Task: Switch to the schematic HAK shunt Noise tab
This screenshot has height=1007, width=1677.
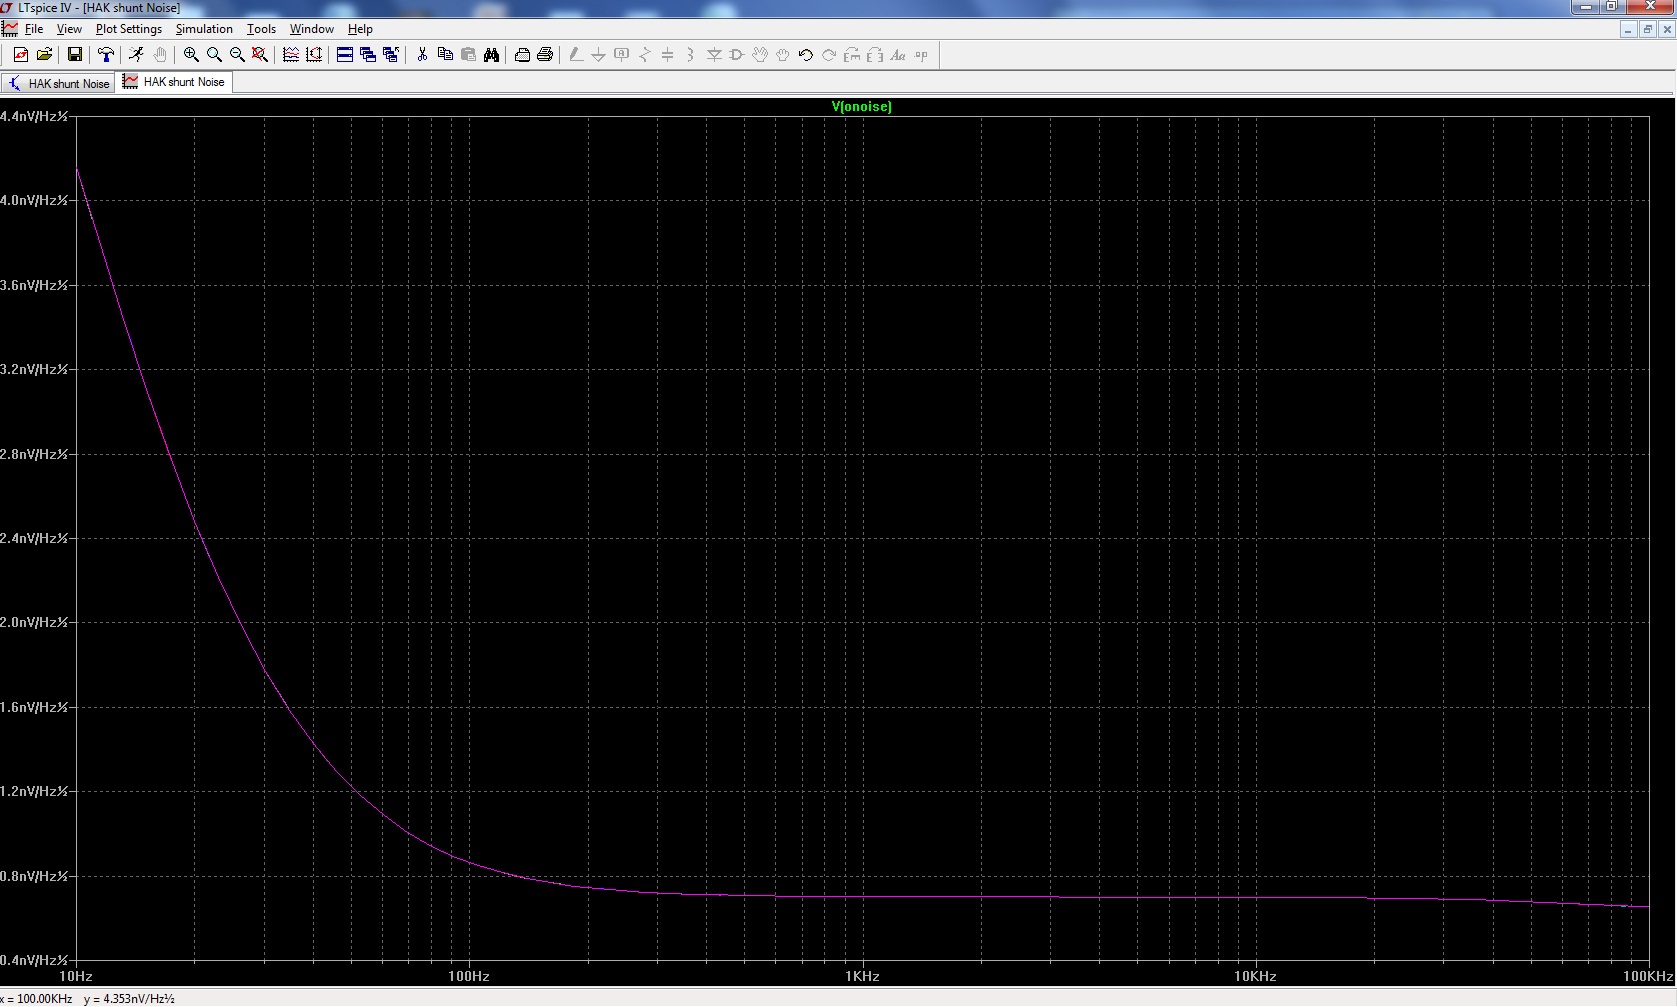Action: tap(58, 83)
